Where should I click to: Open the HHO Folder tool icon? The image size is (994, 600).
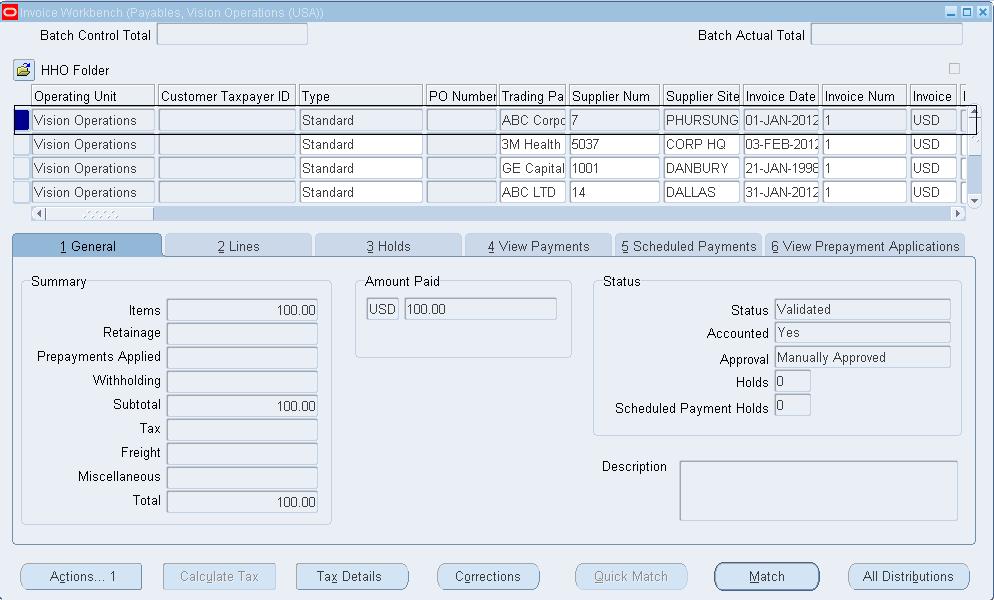click(23, 69)
